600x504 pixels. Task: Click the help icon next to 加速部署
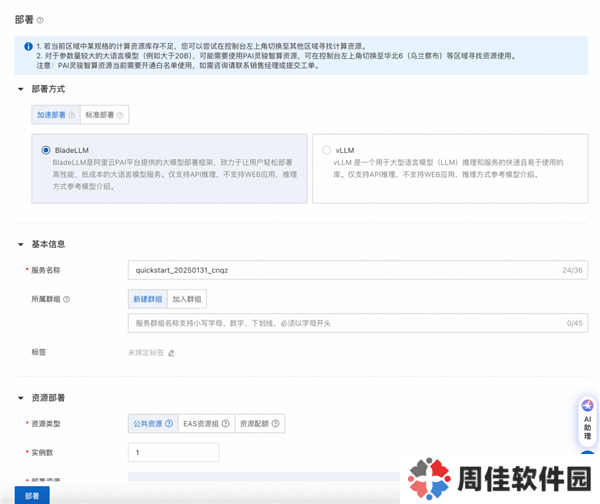(72, 115)
